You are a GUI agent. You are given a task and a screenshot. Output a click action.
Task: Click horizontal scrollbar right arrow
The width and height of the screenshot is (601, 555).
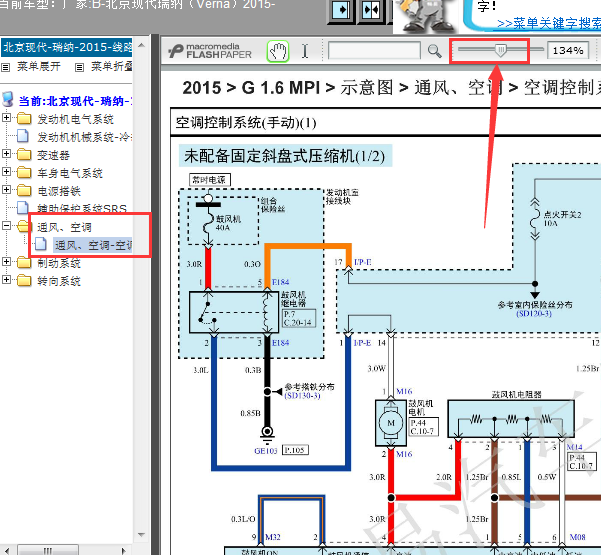click(x=123, y=550)
